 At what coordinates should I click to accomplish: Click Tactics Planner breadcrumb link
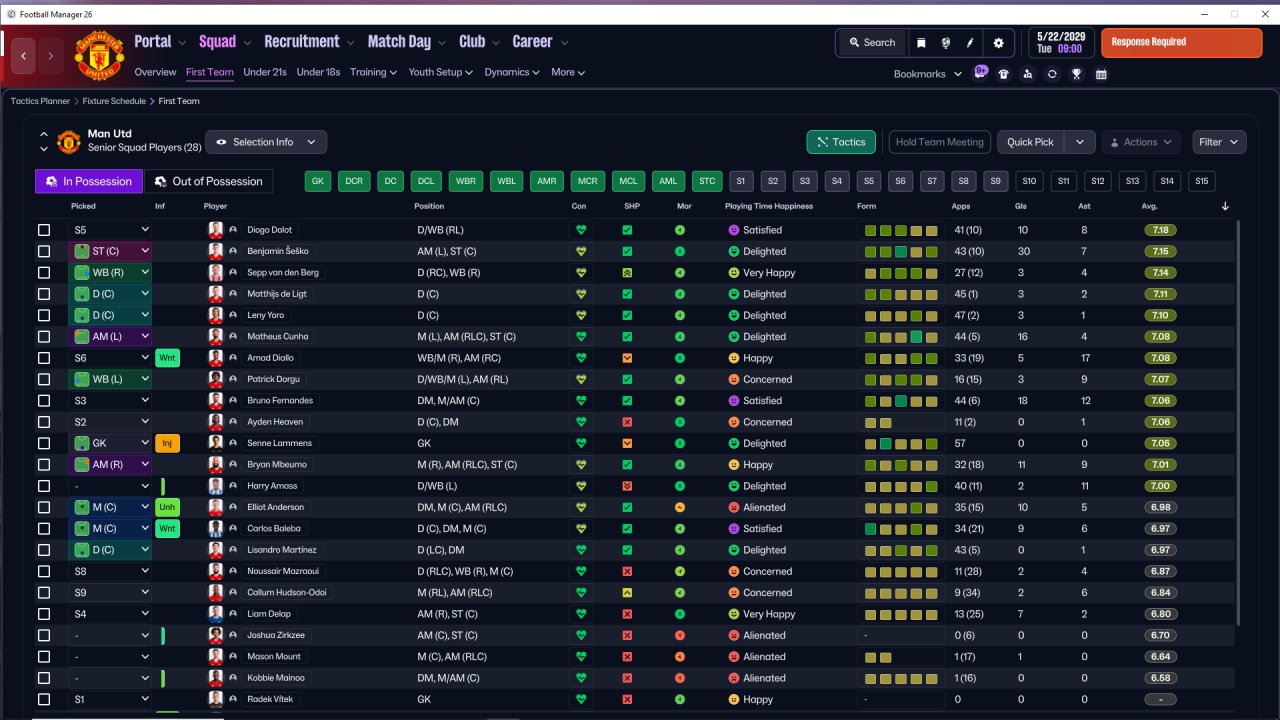(41, 101)
